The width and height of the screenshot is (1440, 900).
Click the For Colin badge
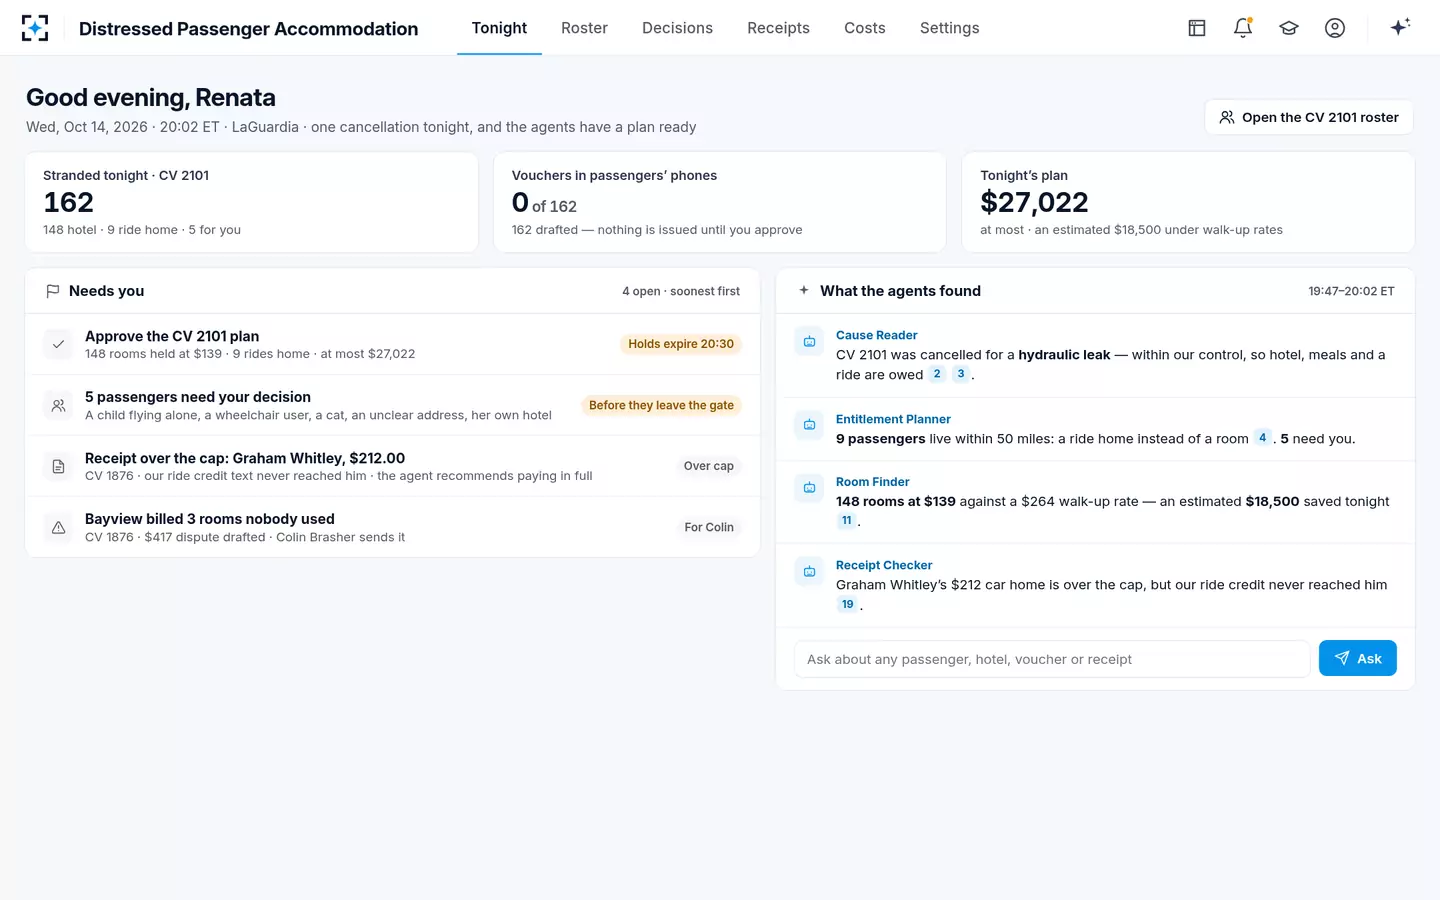pyautogui.click(x=709, y=527)
